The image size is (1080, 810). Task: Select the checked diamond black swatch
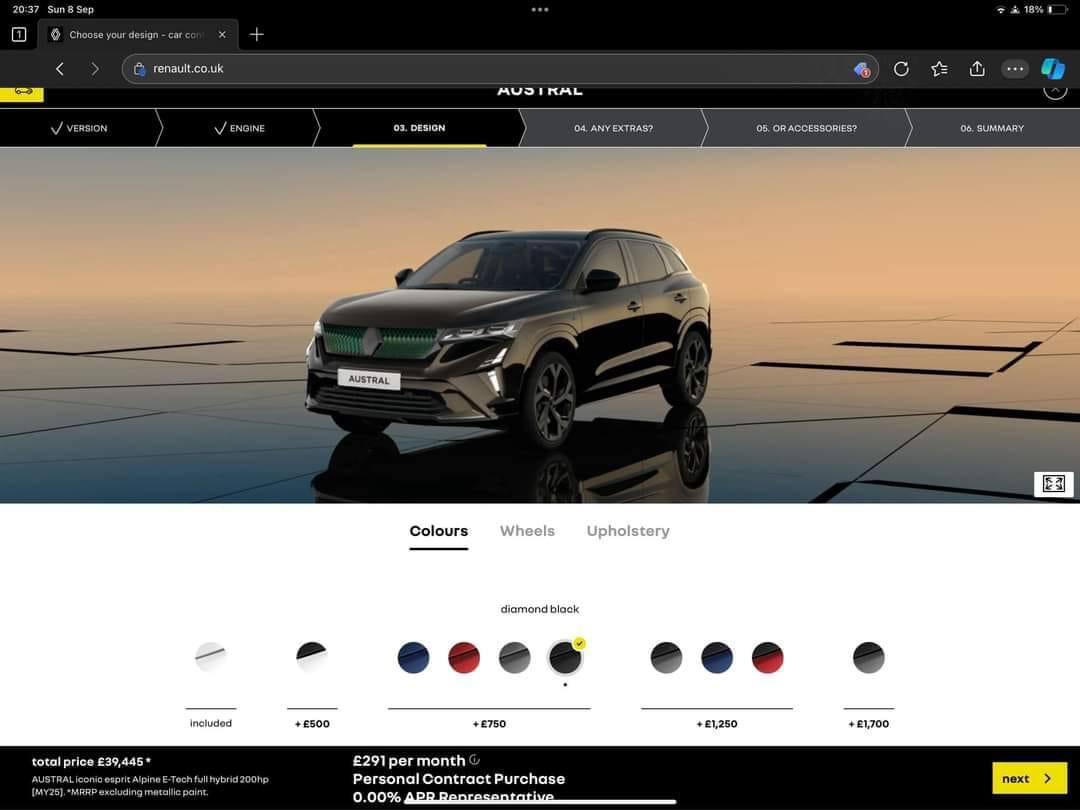pos(565,657)
